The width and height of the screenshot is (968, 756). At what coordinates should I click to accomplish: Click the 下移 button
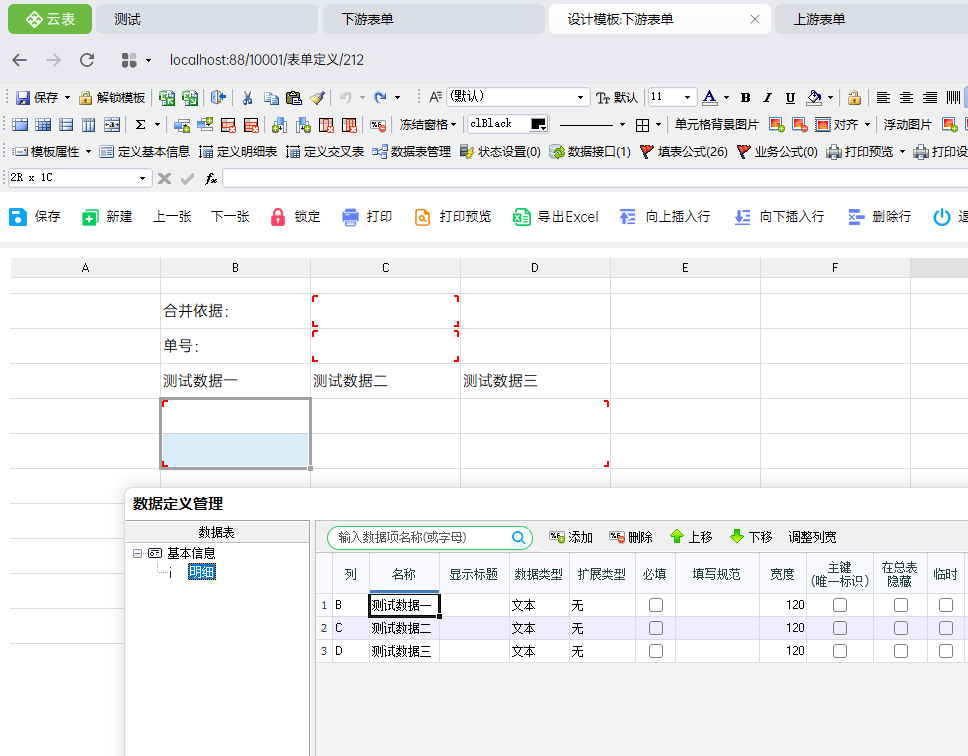click(x=751, y=538)
